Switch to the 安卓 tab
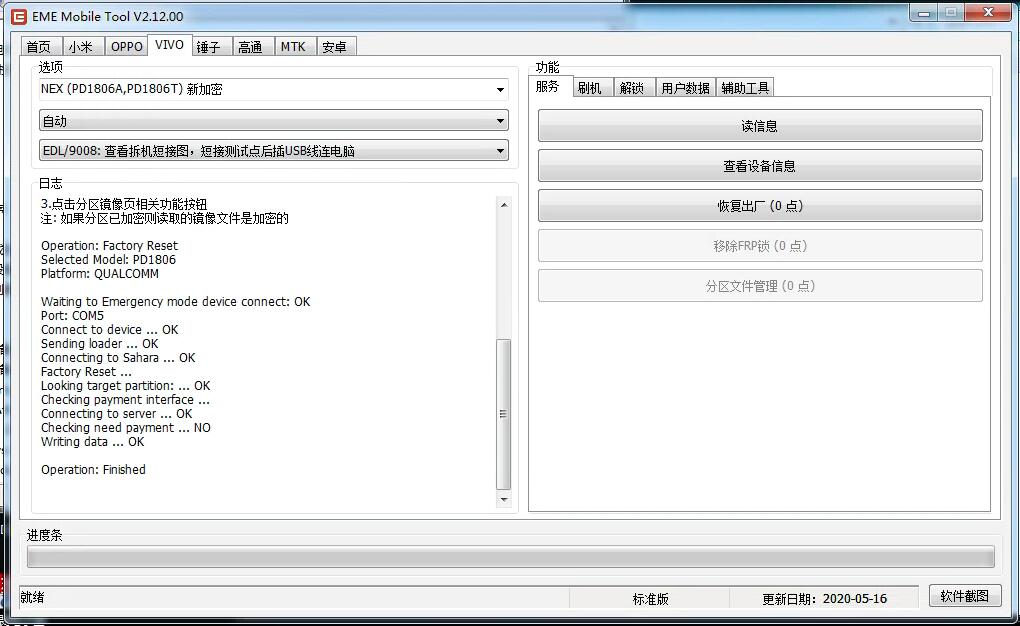Screen dimensions: 1020x626 pyautogui.click(x=336, y=47)
